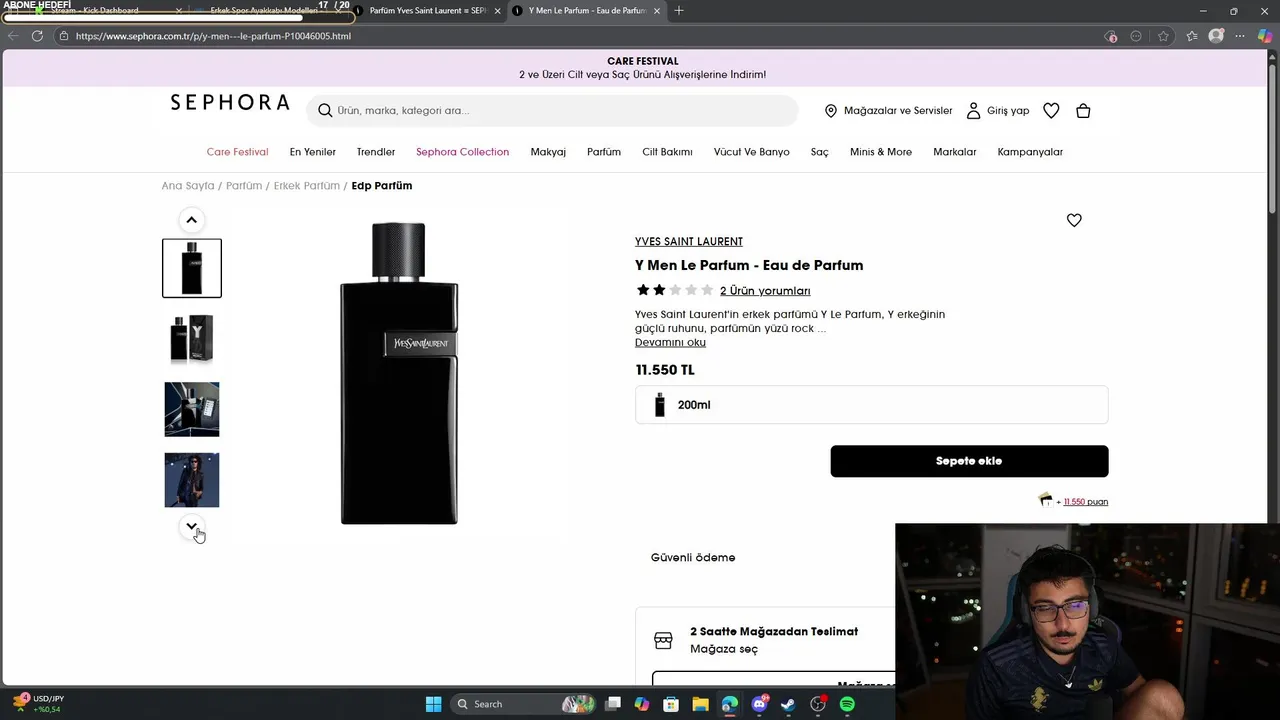Click the Giriş yap account icon
The image size is (1280, 720).
pos(973,111)
